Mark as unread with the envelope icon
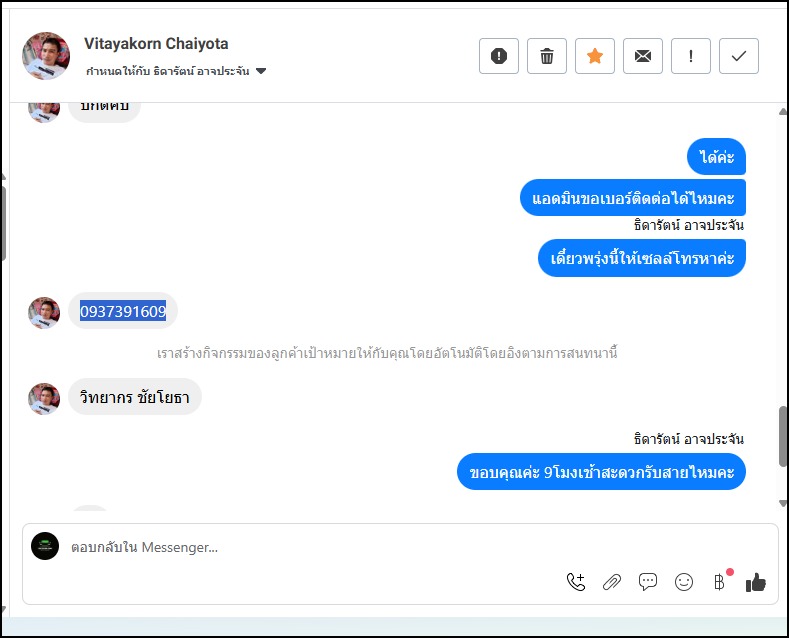Screen dimensions: 789x638 pyautogui.click(x=643, y=56)
